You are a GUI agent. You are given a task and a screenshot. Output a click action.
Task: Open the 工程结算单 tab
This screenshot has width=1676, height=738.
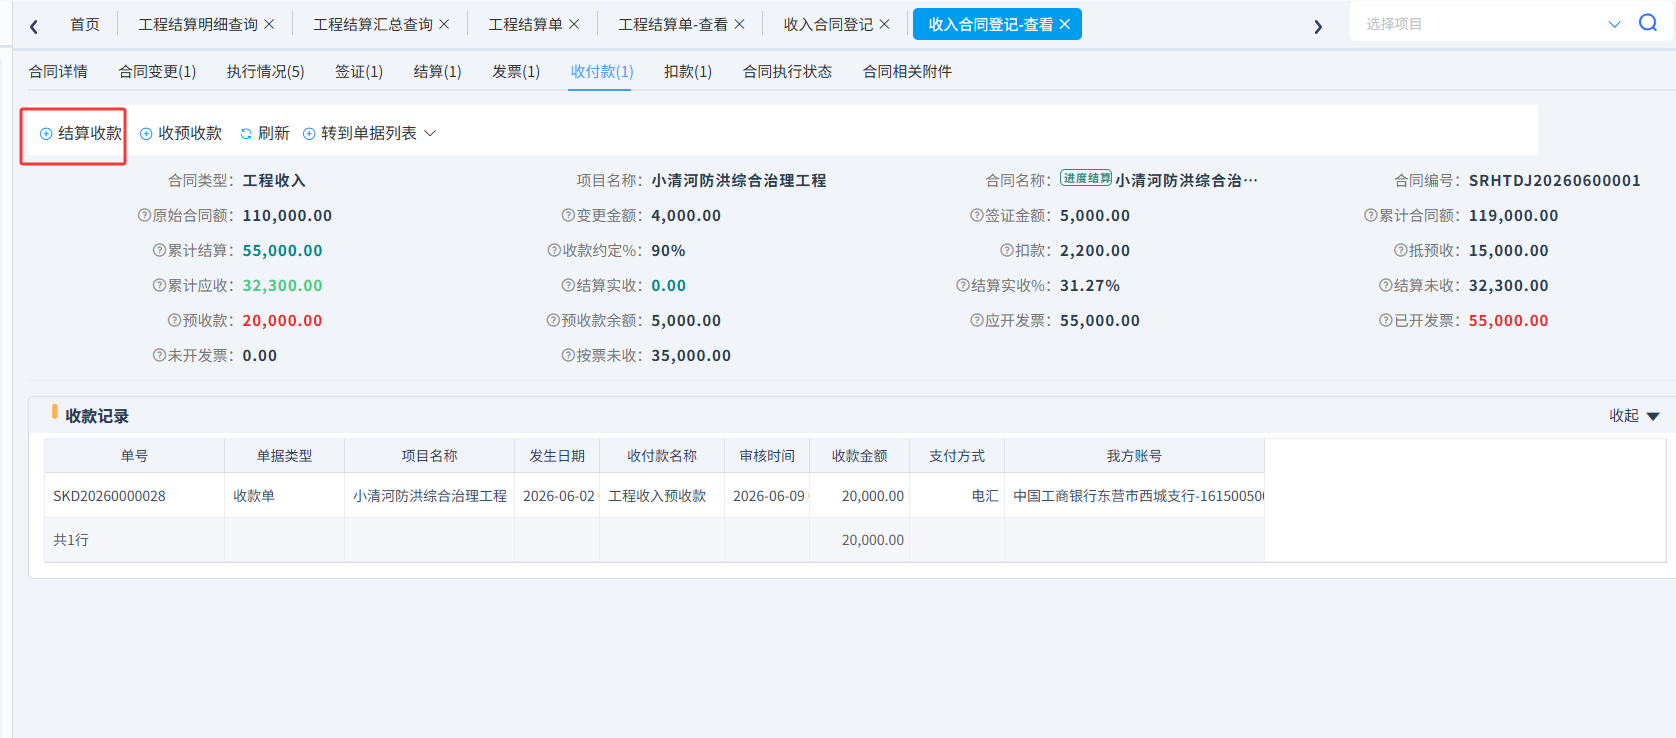coord(525,24)
